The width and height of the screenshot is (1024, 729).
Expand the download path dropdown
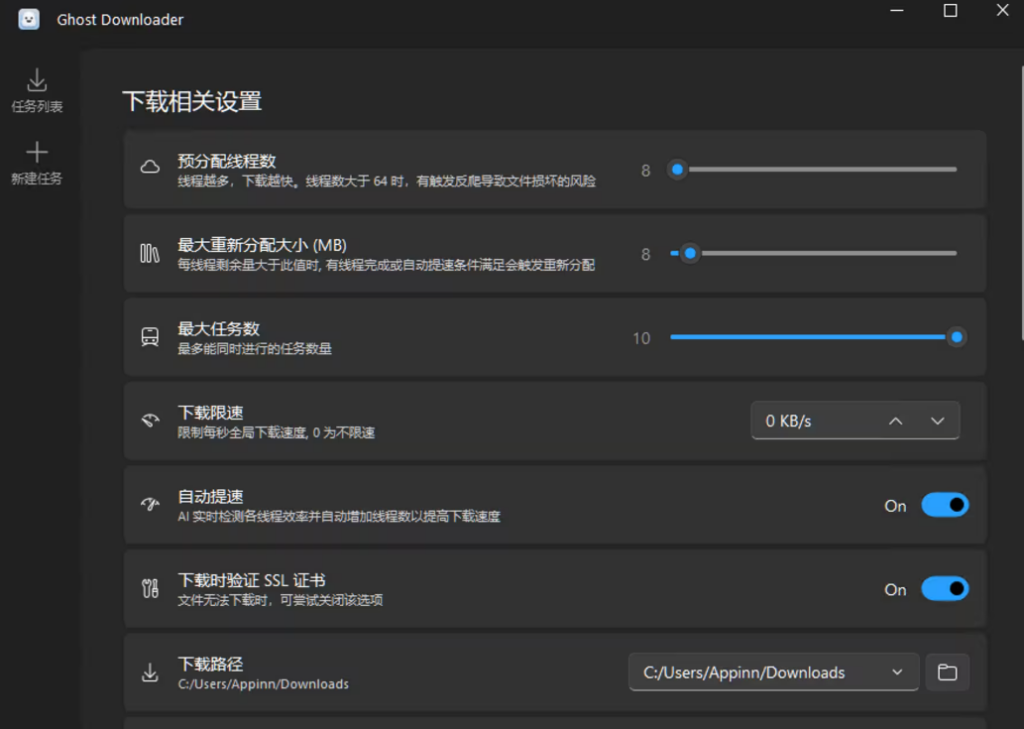(x=899, y=672)
